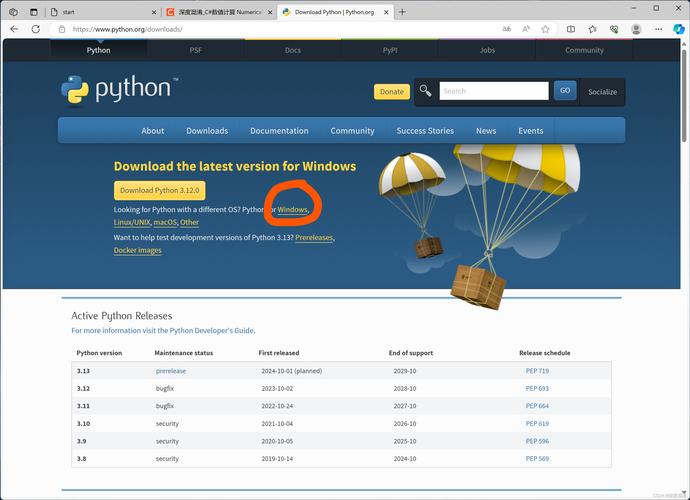Click the prerelease link in the 3.13 row
Viewport: 690px width, 500px height.
(171, 371)
